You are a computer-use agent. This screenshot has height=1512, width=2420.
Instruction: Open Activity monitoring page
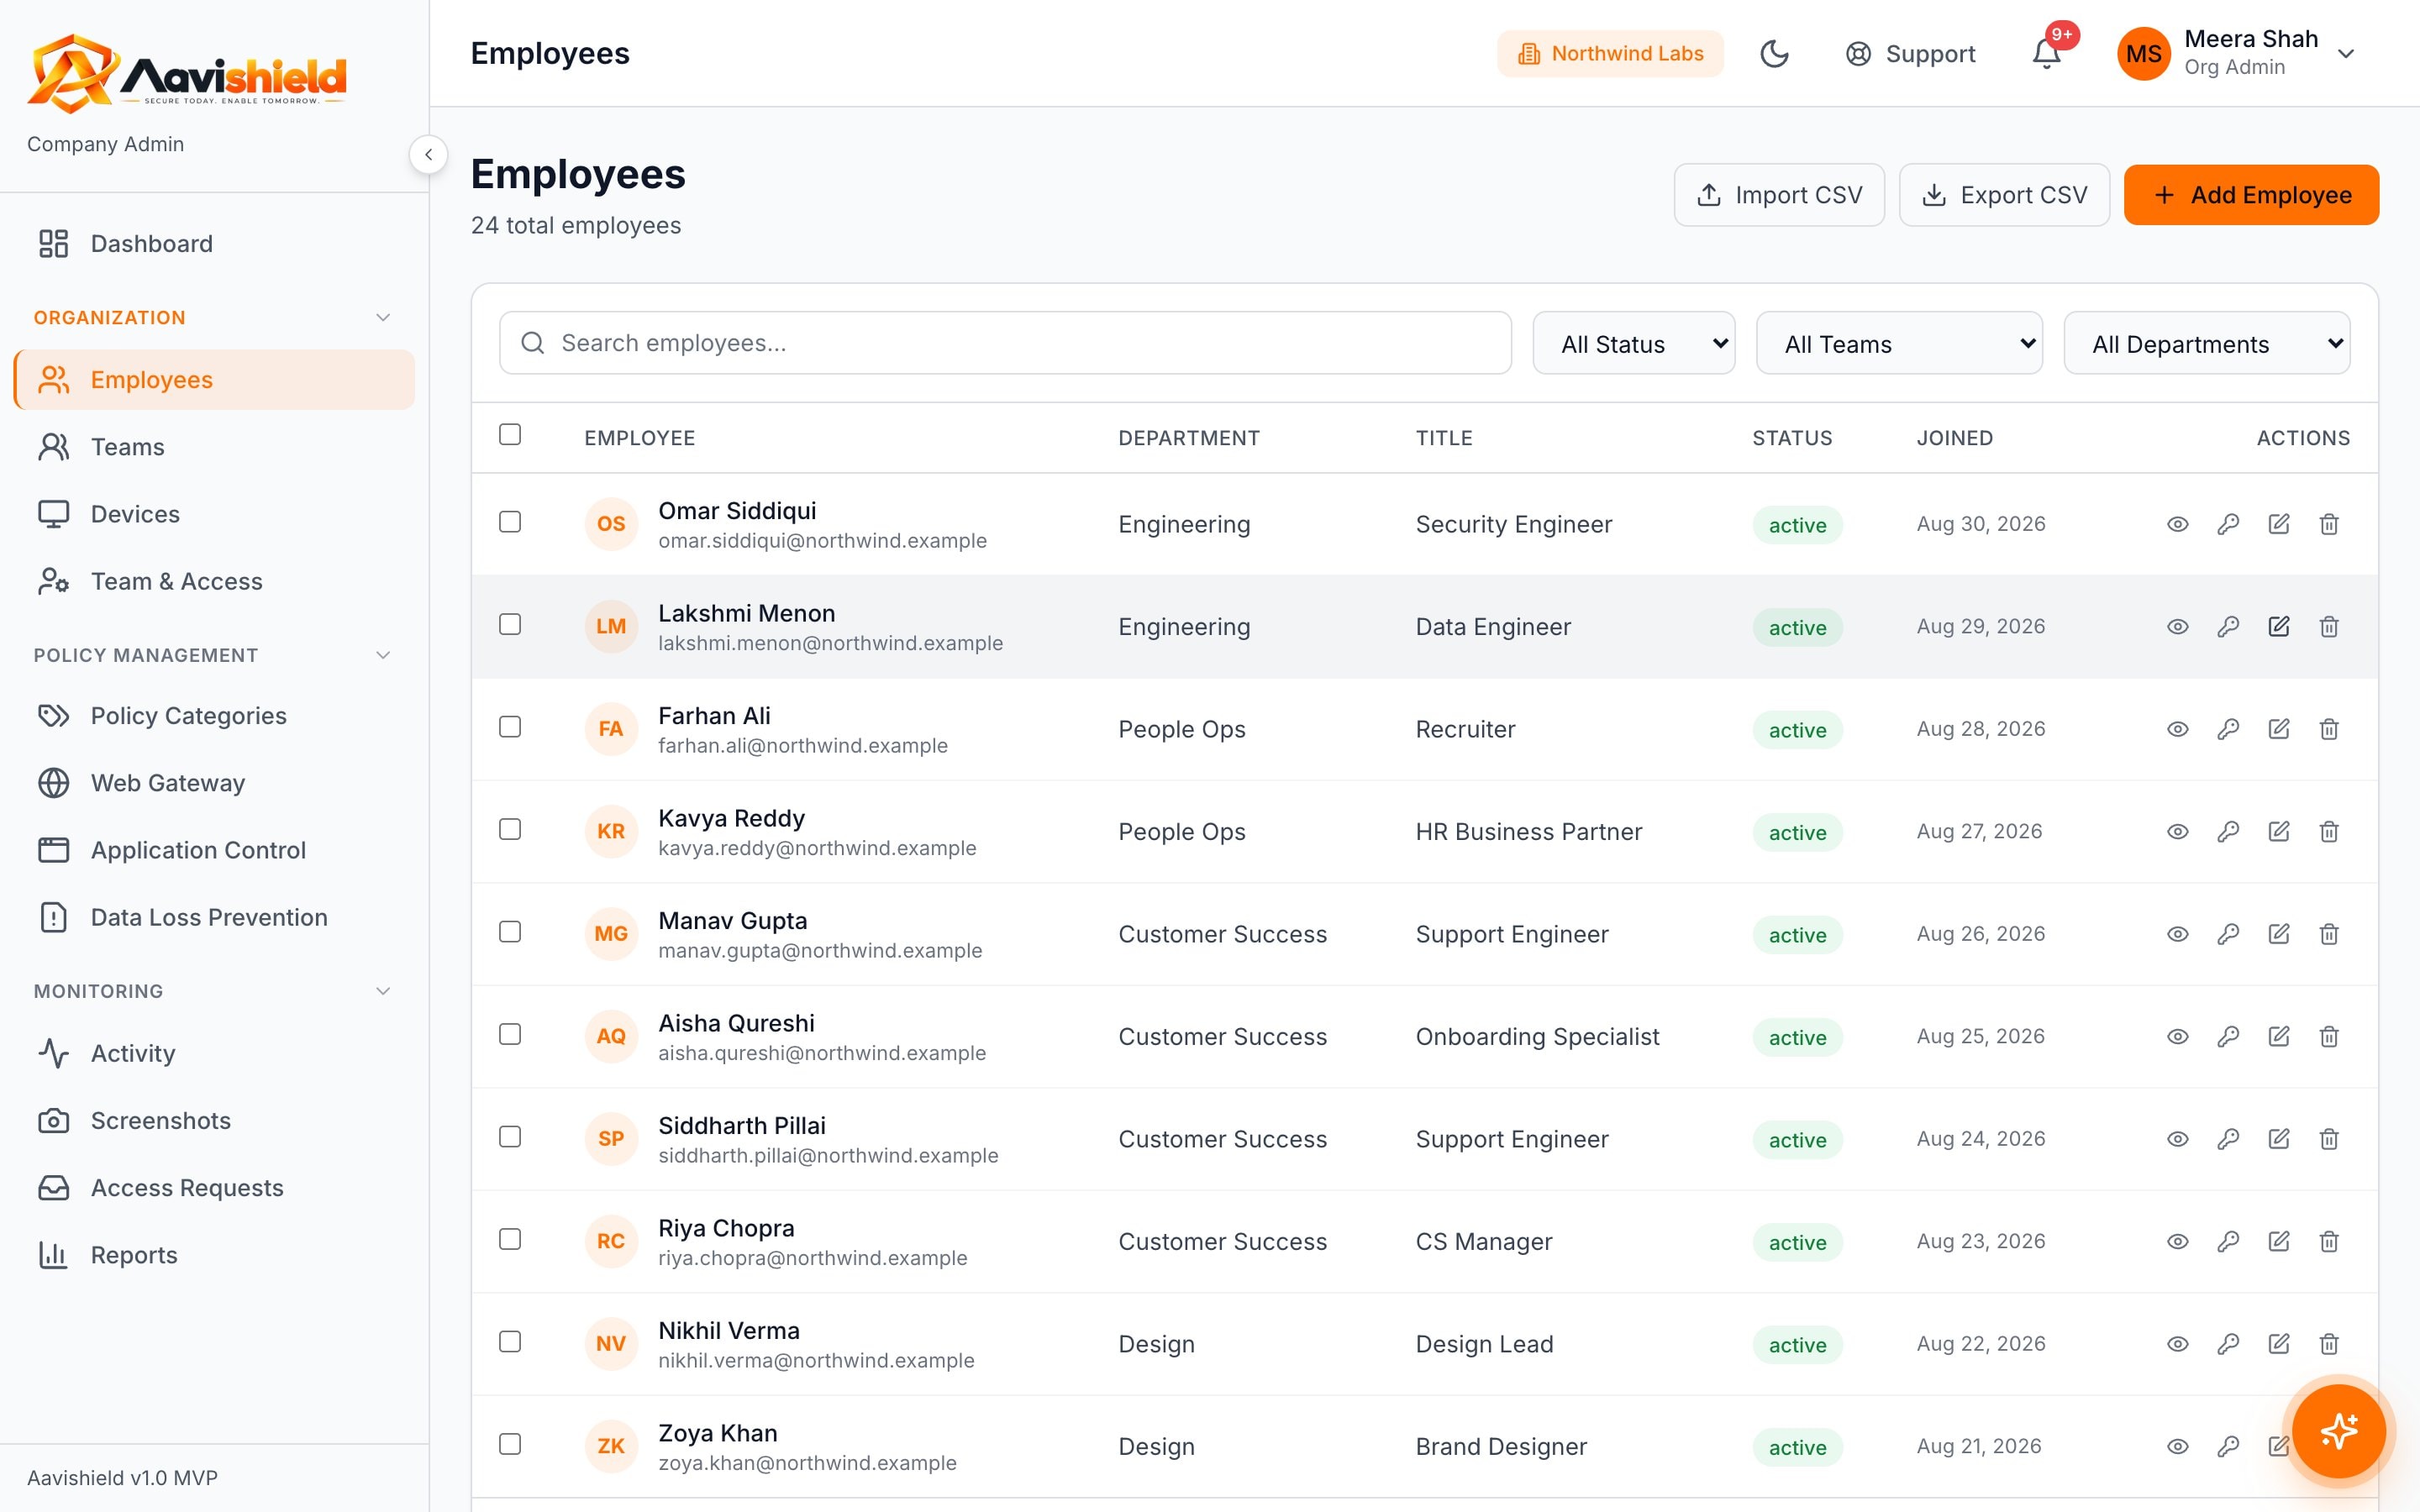pos(214,1054)
